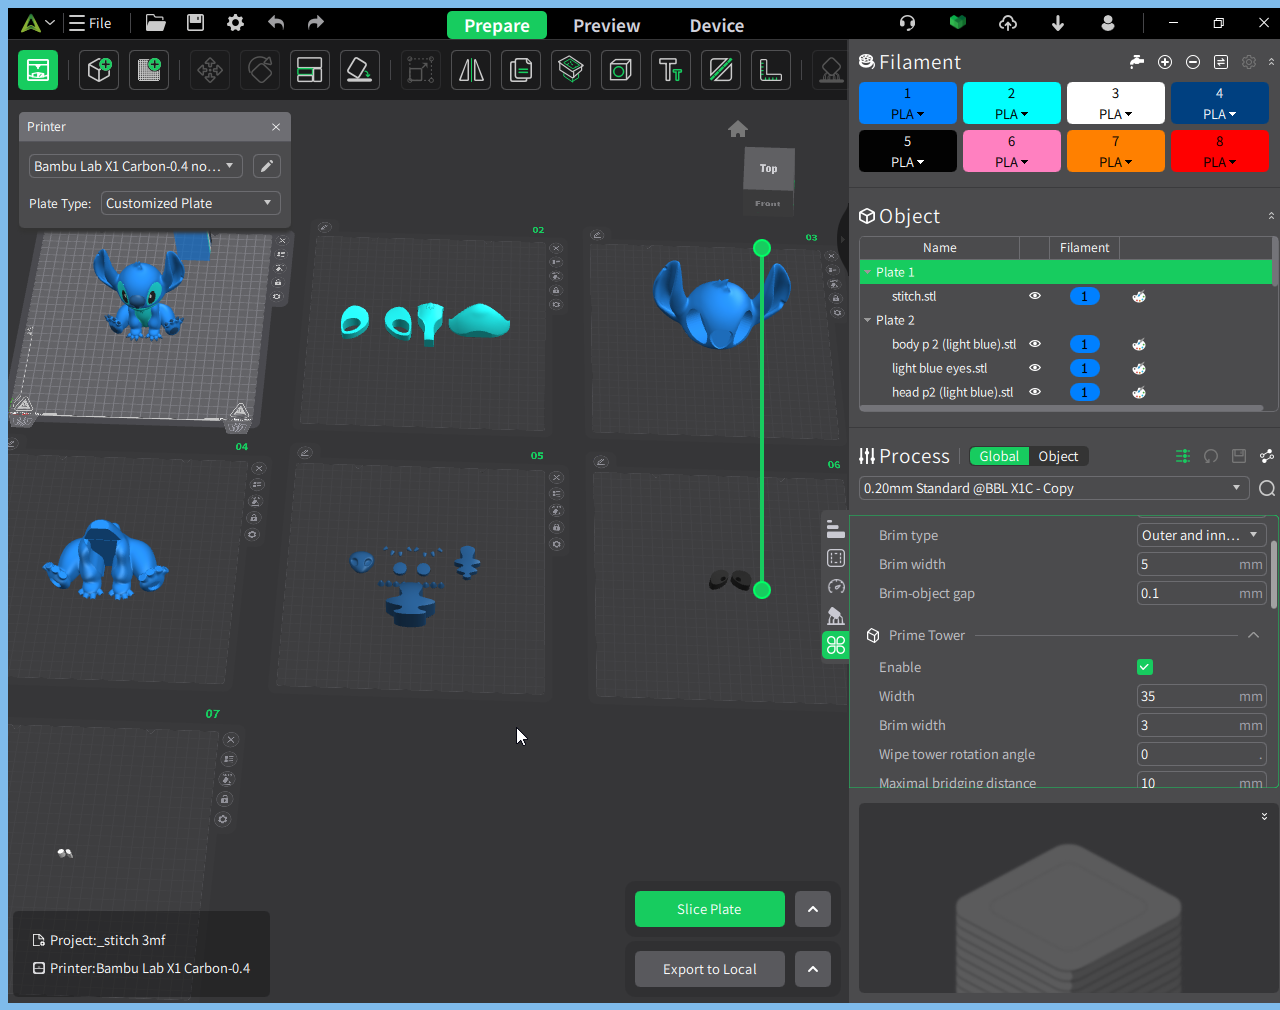Open flushing volumes via the faucet icon
Image resolution: width=1280 pixels, height=1010 pixels.
point(1137,62)
